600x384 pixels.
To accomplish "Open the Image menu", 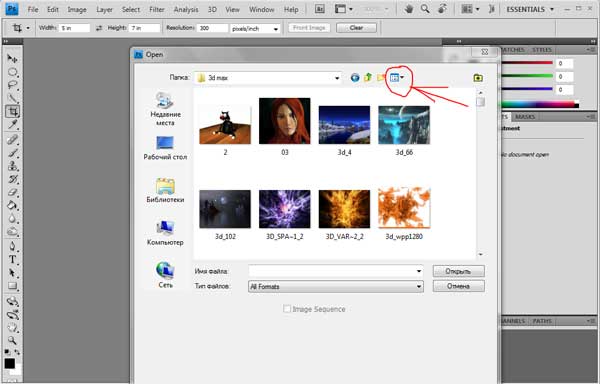I will 77,10.
